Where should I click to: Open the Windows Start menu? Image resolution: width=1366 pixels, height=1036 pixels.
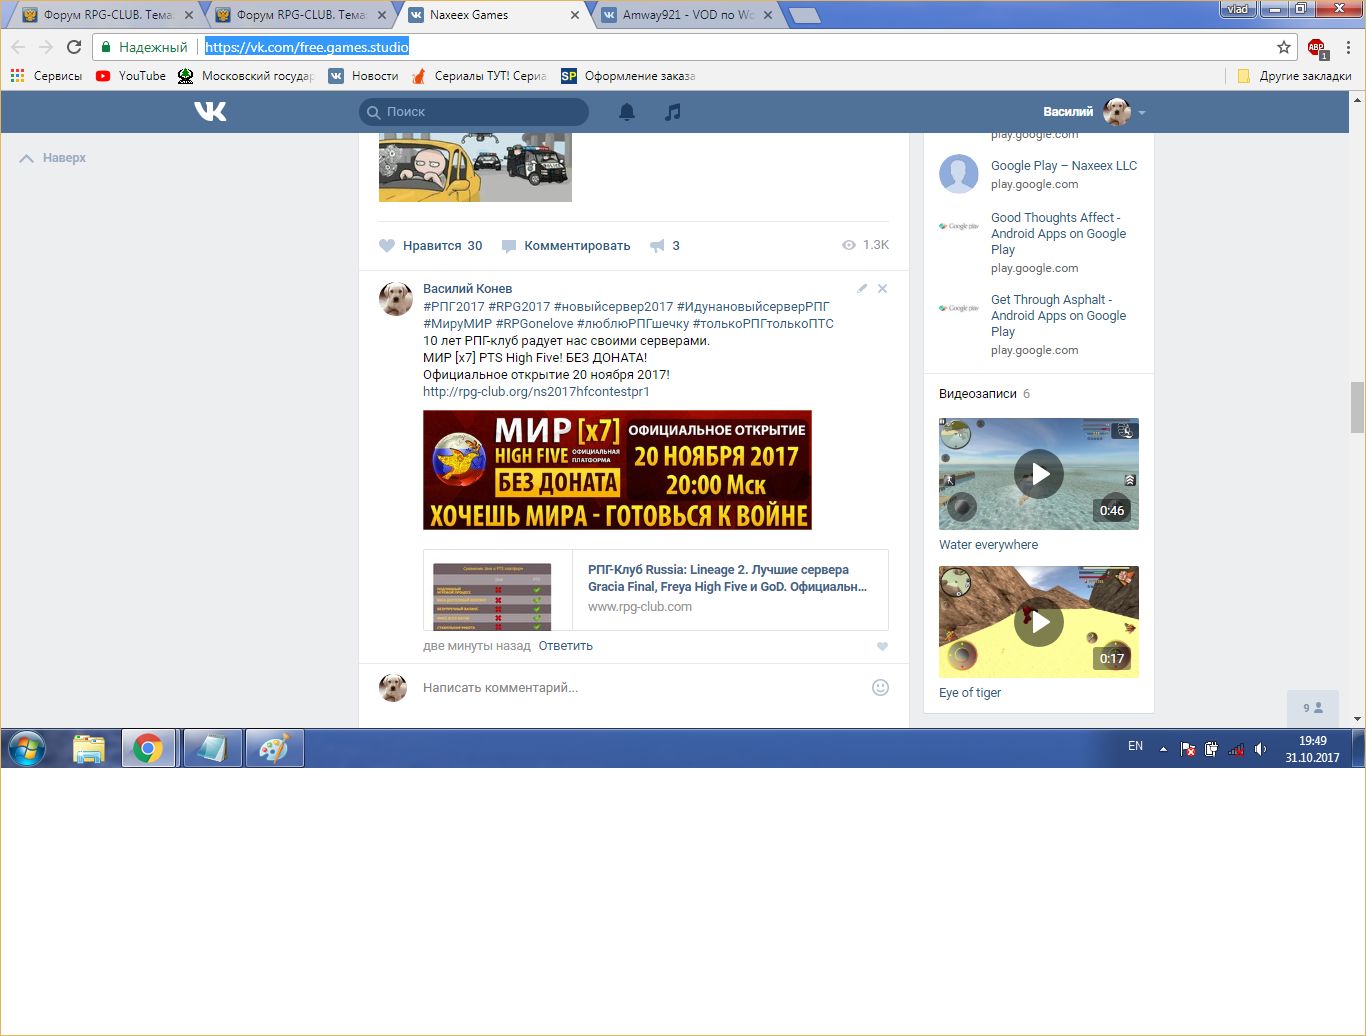pyautogui.click(x=27, y=748)
